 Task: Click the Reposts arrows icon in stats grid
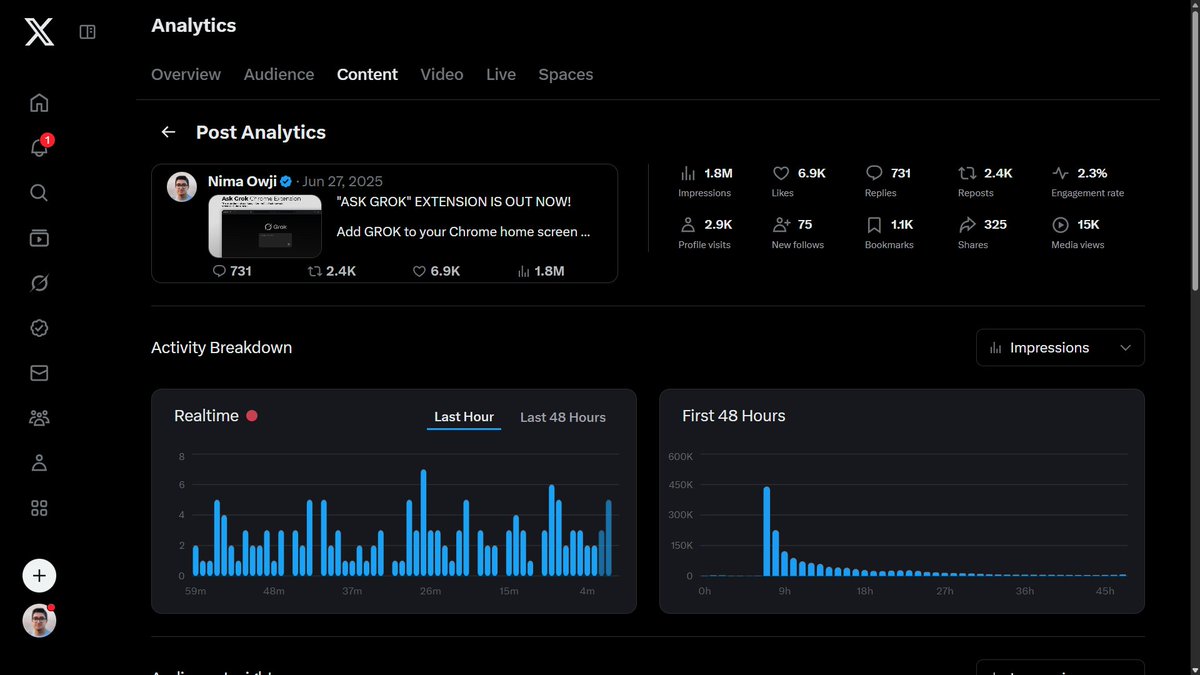[967, 173]
